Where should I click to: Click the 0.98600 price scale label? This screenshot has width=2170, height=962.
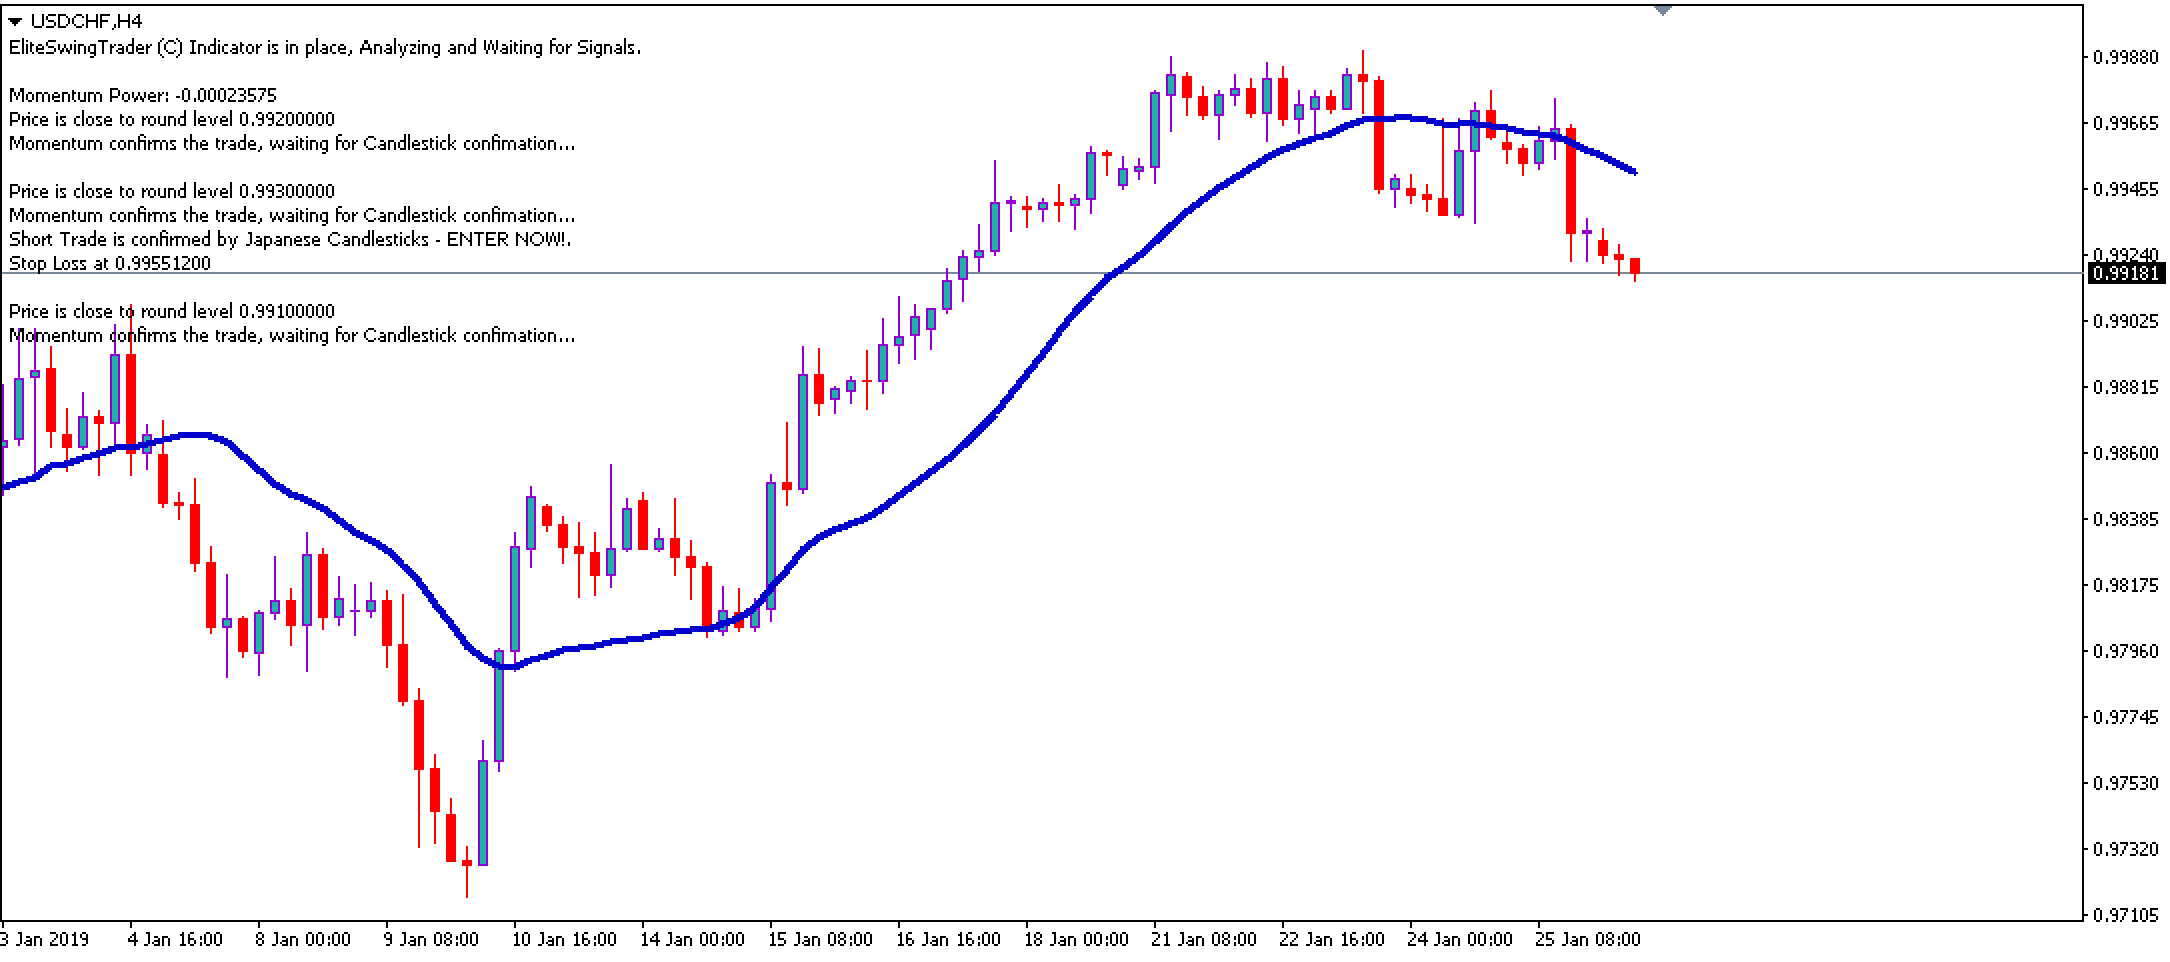[2126, 454]
